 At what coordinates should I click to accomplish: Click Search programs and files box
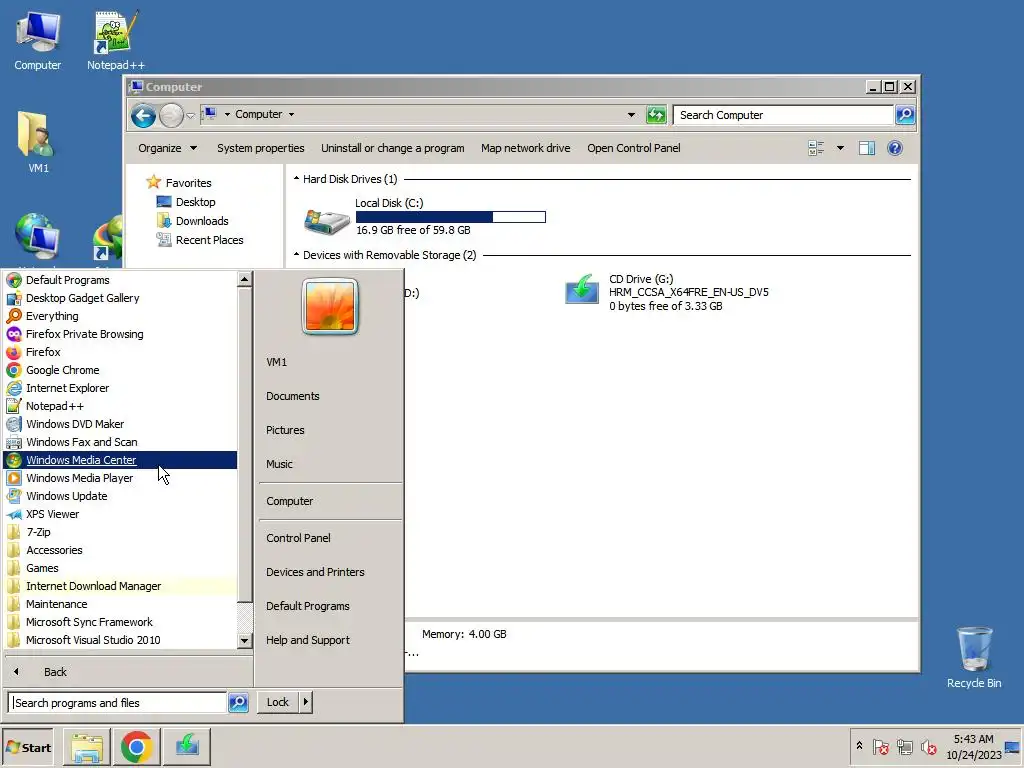pyautogui.click(x=118, y=703)
